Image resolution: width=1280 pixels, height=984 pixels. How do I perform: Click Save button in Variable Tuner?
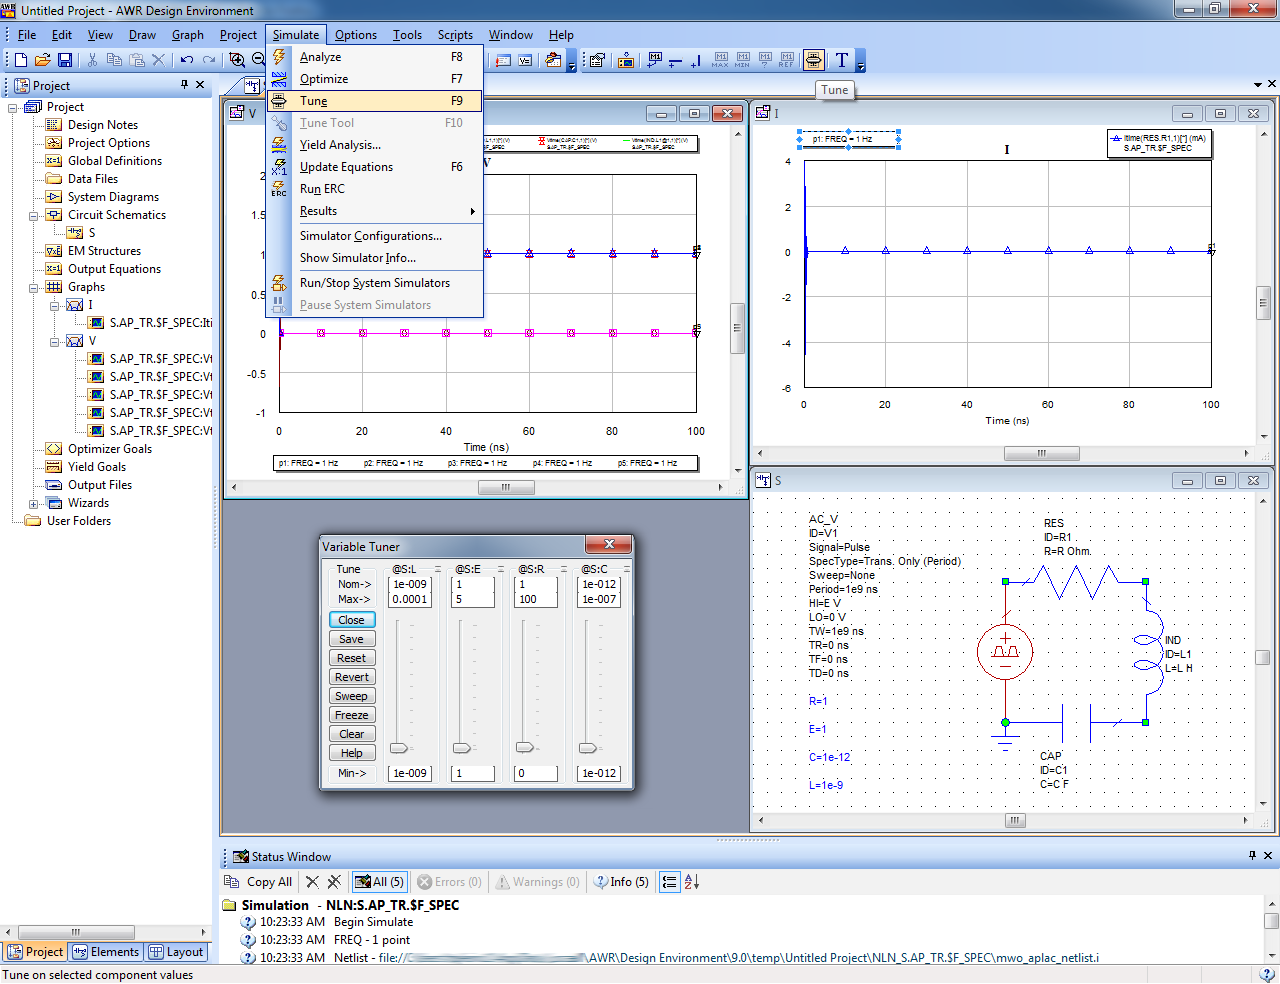(x=352, y=639)
